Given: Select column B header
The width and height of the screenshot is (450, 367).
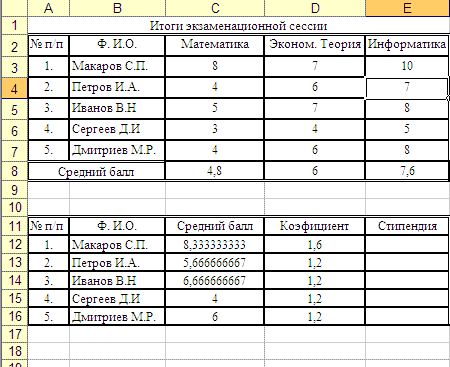Looking at the screenshot, I should [x=117, y=8].
